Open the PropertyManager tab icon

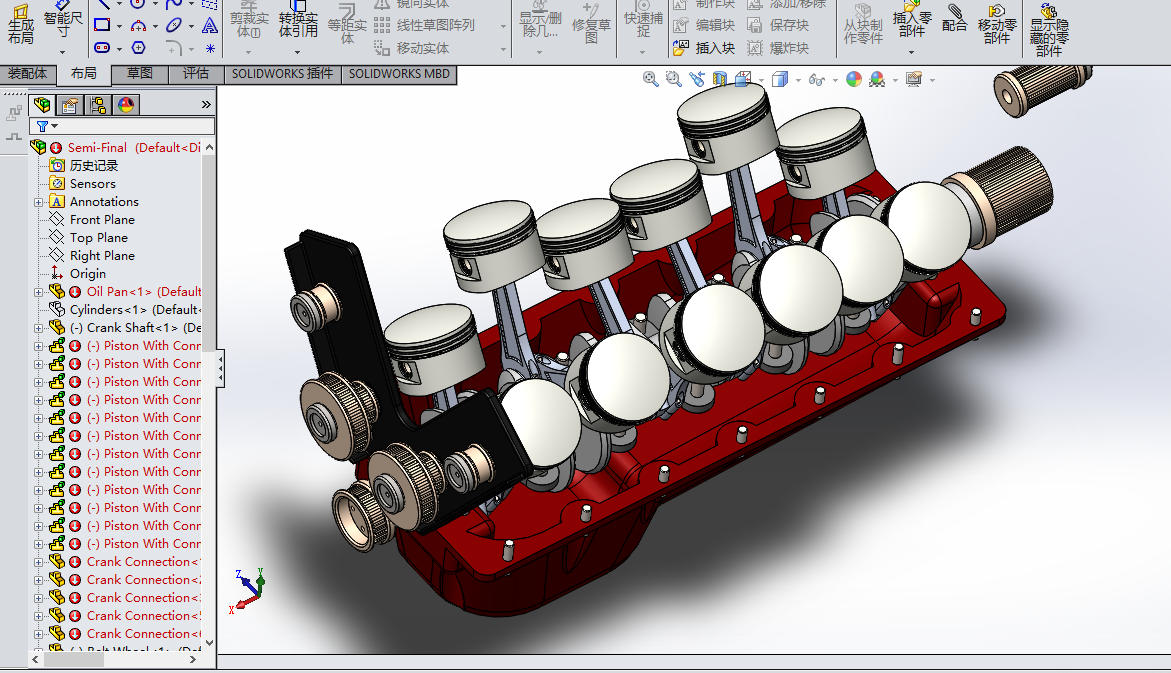click(x=70, y=104)
